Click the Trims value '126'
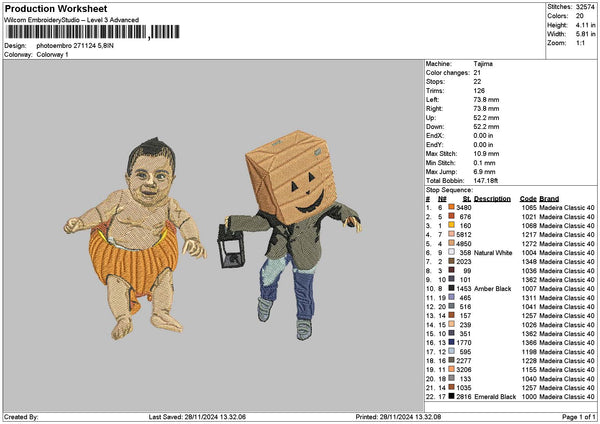Viewport: 600px width, 424px height. click(479, 91)
